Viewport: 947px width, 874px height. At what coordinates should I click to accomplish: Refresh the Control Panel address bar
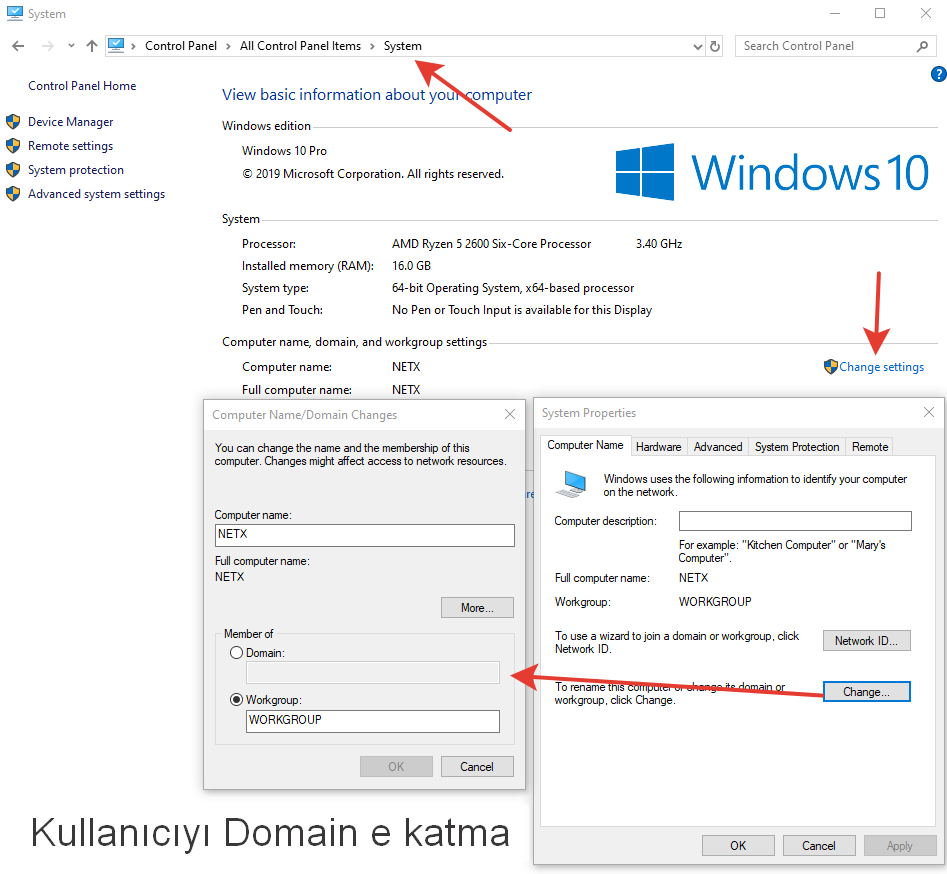point(715,46)
